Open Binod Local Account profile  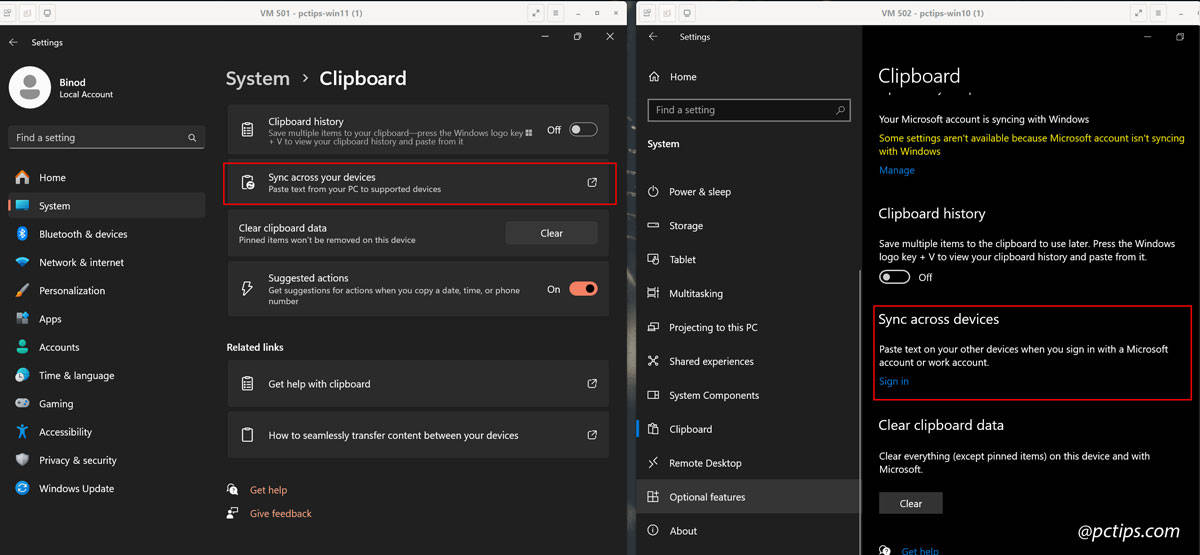point(62,88)
